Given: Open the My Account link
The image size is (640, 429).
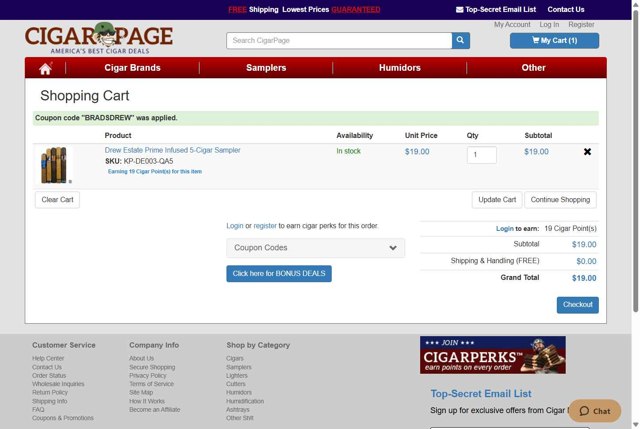Looking at the screenshot, I should [512, 24].
